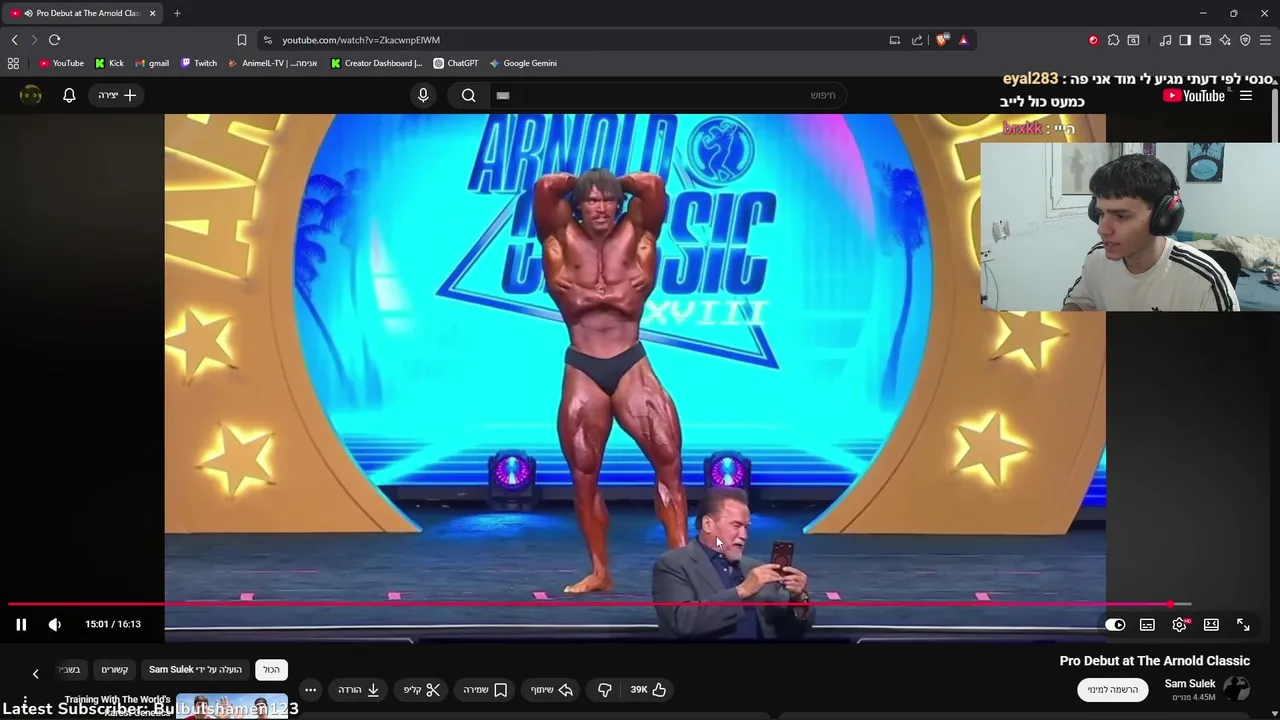Open the gmail bookmark
This screenshot has width=1280, height=720.
tap(152, 63)
